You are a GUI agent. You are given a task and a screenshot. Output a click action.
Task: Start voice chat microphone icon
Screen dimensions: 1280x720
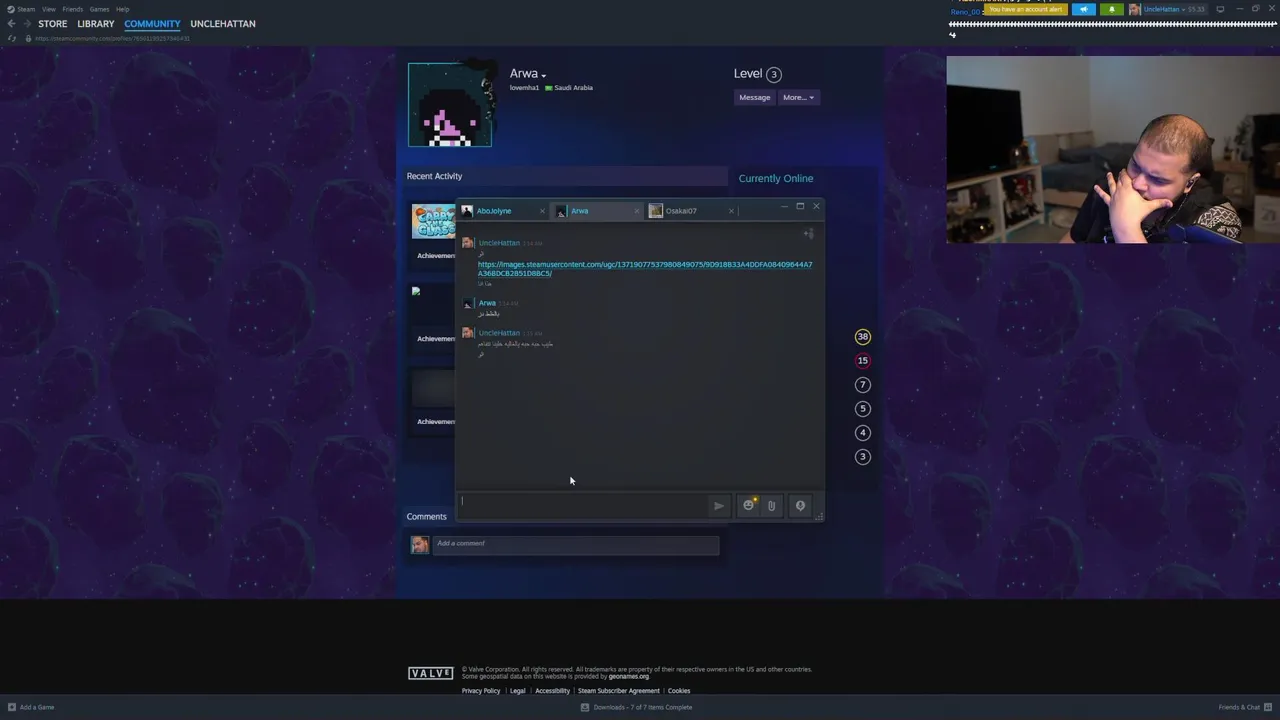click(800, 506)
